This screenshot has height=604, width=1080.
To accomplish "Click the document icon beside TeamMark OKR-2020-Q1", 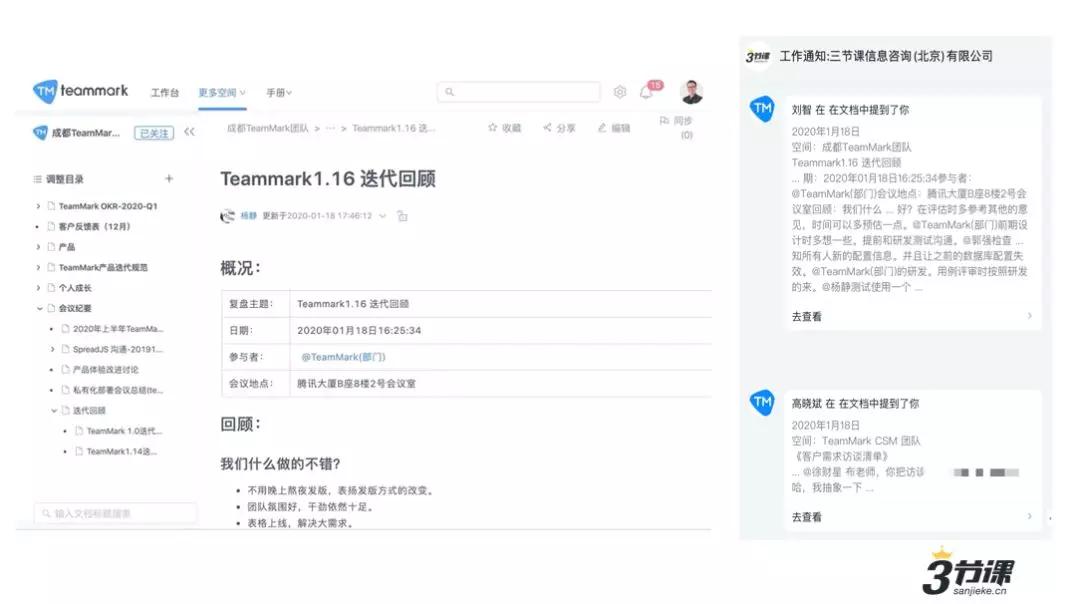I will pos(51,206).
